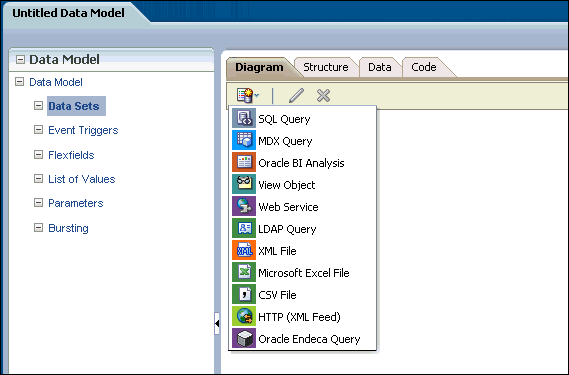
Task: Switch to the Diagram tab
Action: pos(259,67)
